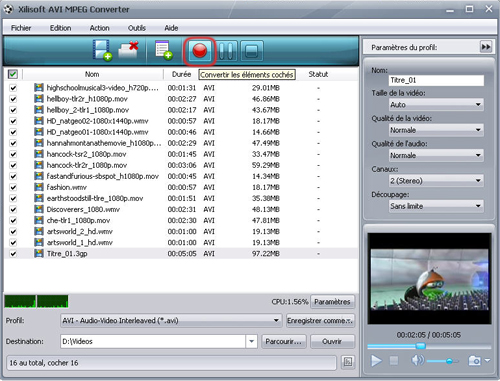Open snapshot options arrow next to camera
500x381 pixels.
487,360
